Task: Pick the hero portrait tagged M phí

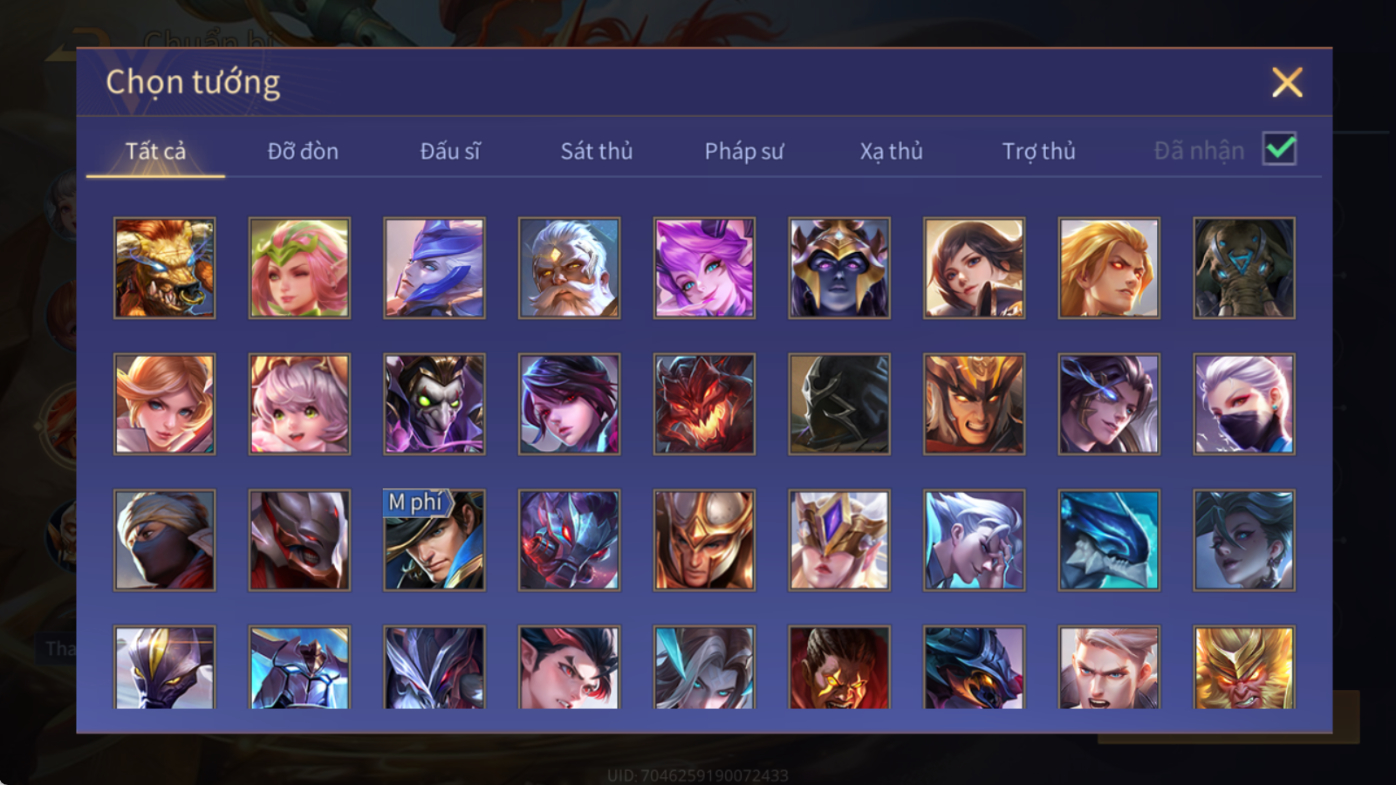Action: (x=434, y=540)
